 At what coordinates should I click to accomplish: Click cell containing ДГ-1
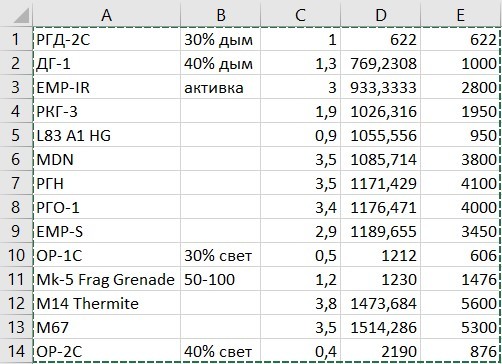[107, 63]
